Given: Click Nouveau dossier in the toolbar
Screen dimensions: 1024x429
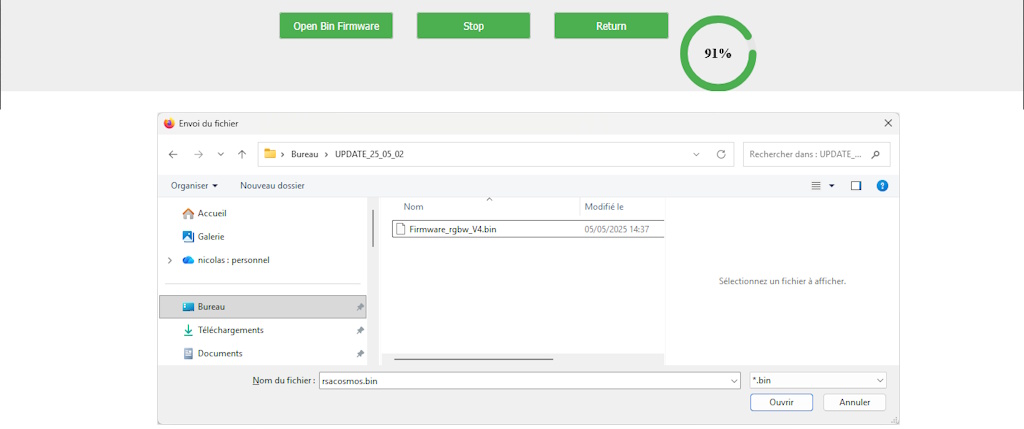Looking at the screenshot, I should click(272, 186).
